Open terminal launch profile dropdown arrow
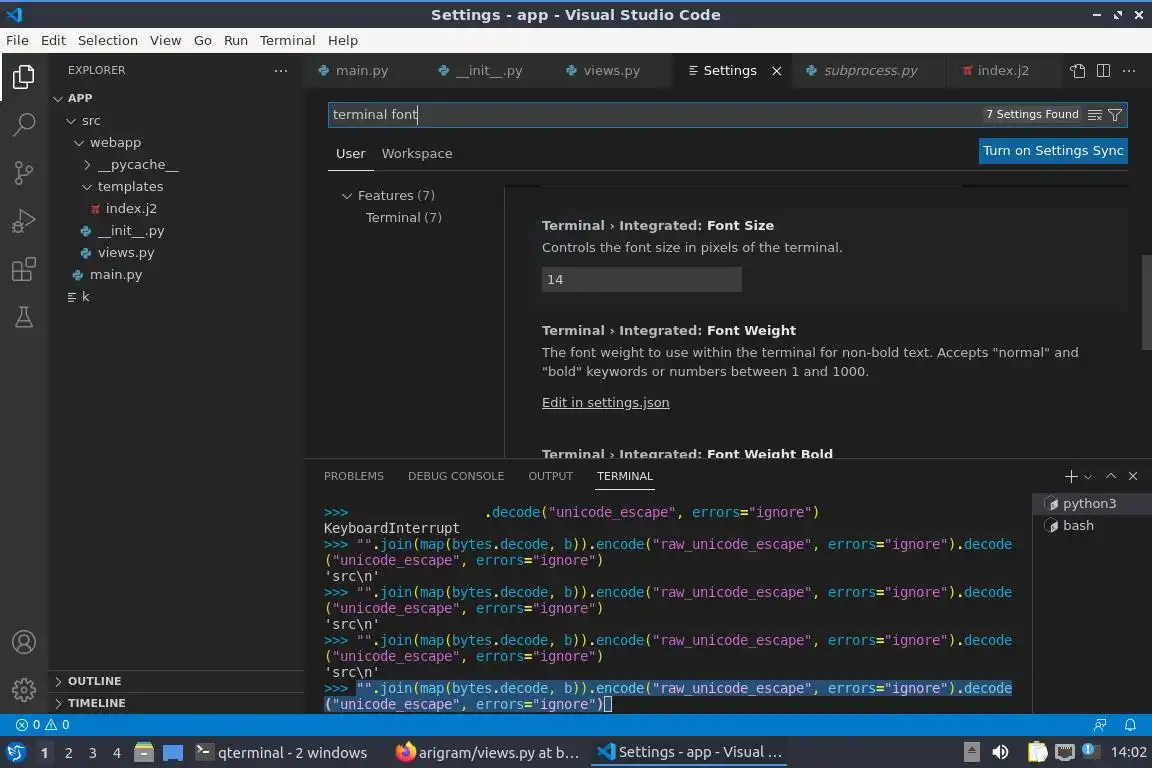The width and height of the screenshot is (1152, 768). coord(1088,477)
